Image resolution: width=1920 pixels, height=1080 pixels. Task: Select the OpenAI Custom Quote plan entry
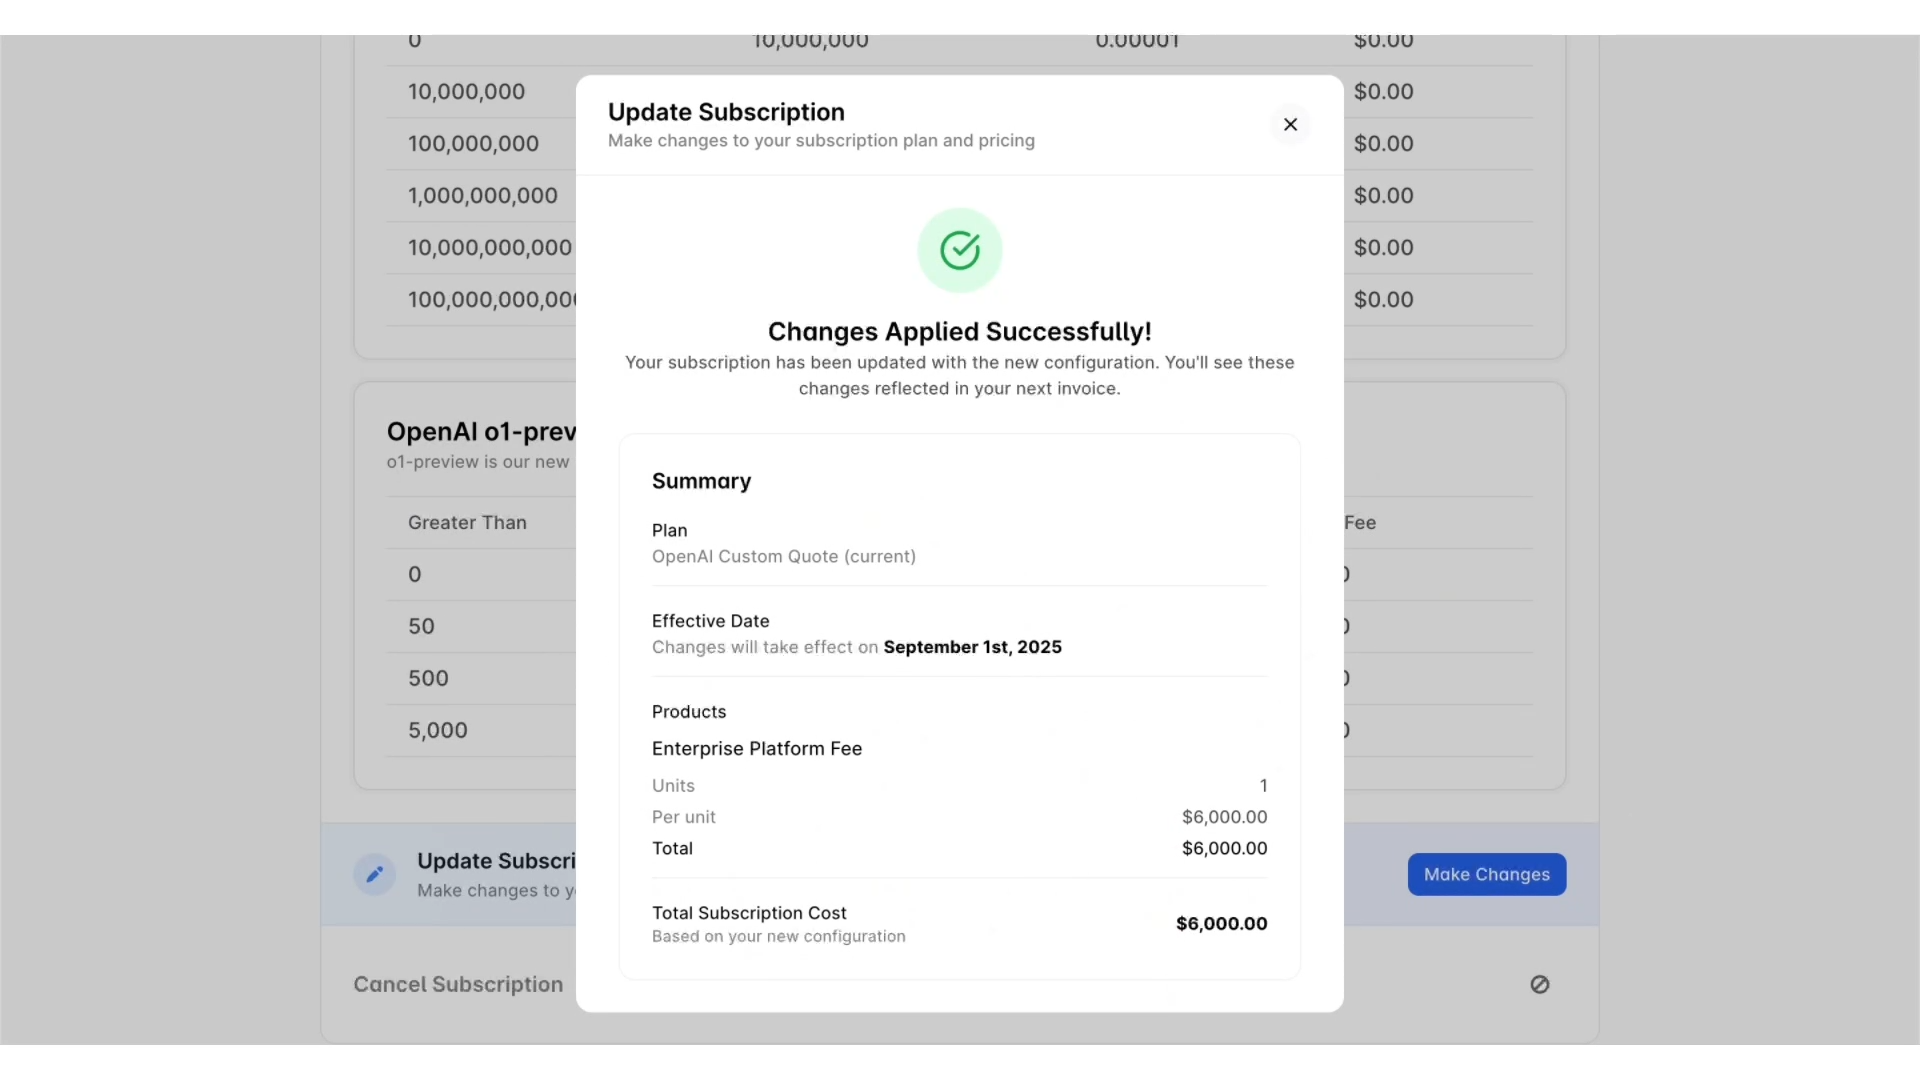click(783, 557)
